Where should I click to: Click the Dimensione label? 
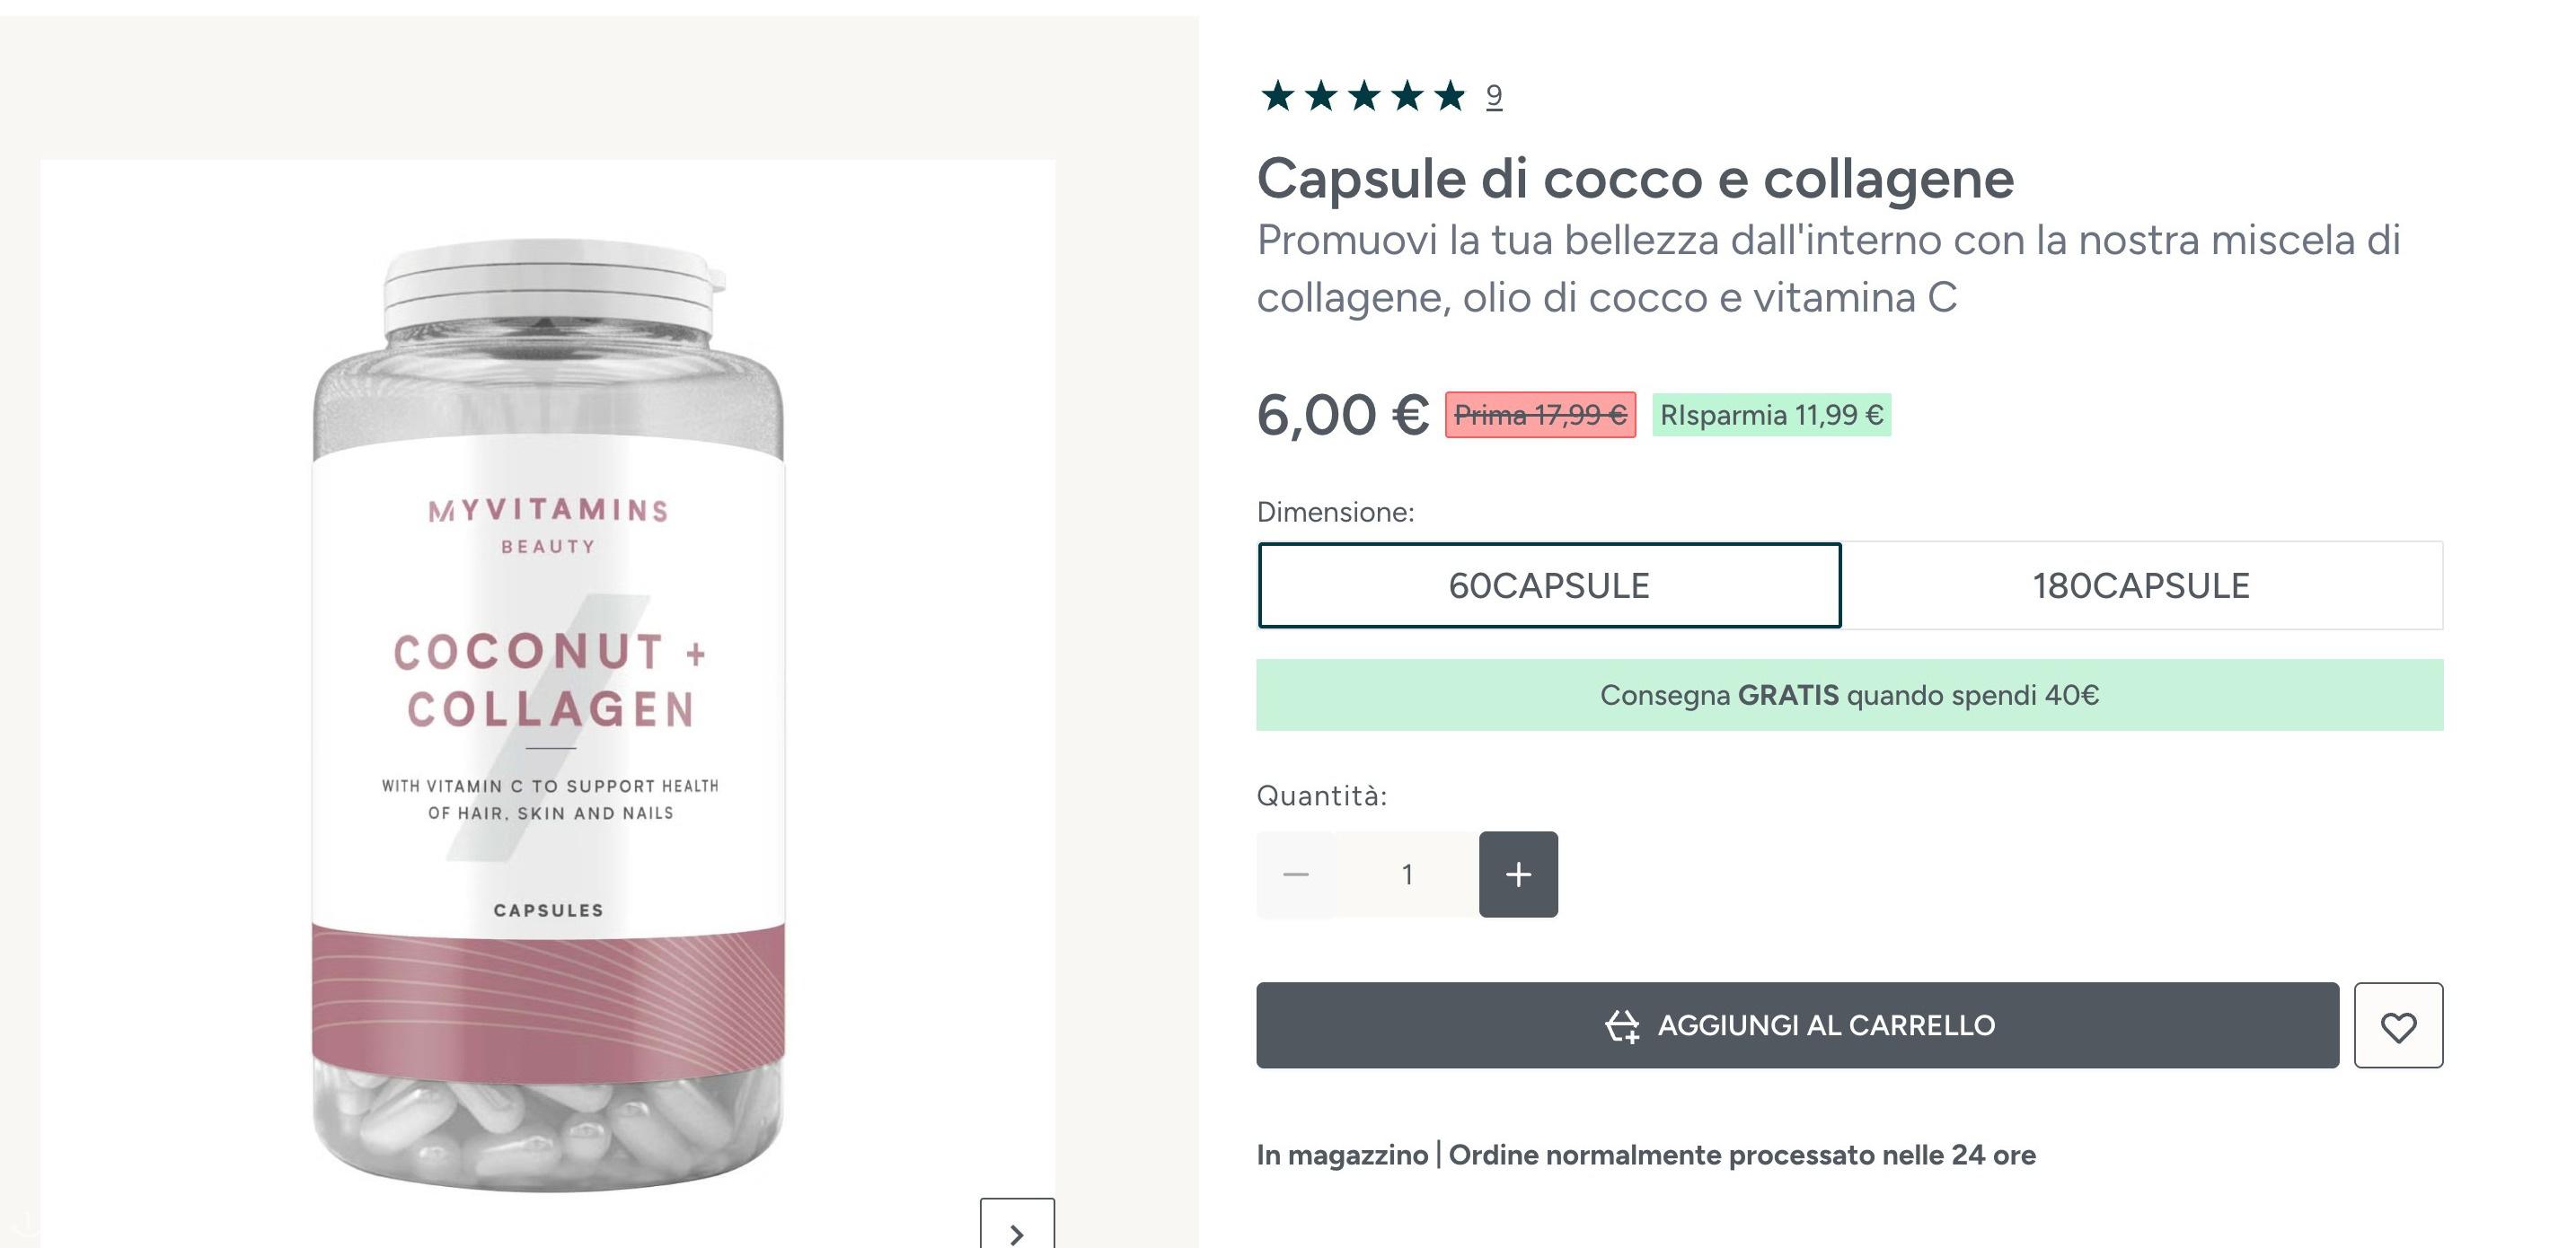1335,512
